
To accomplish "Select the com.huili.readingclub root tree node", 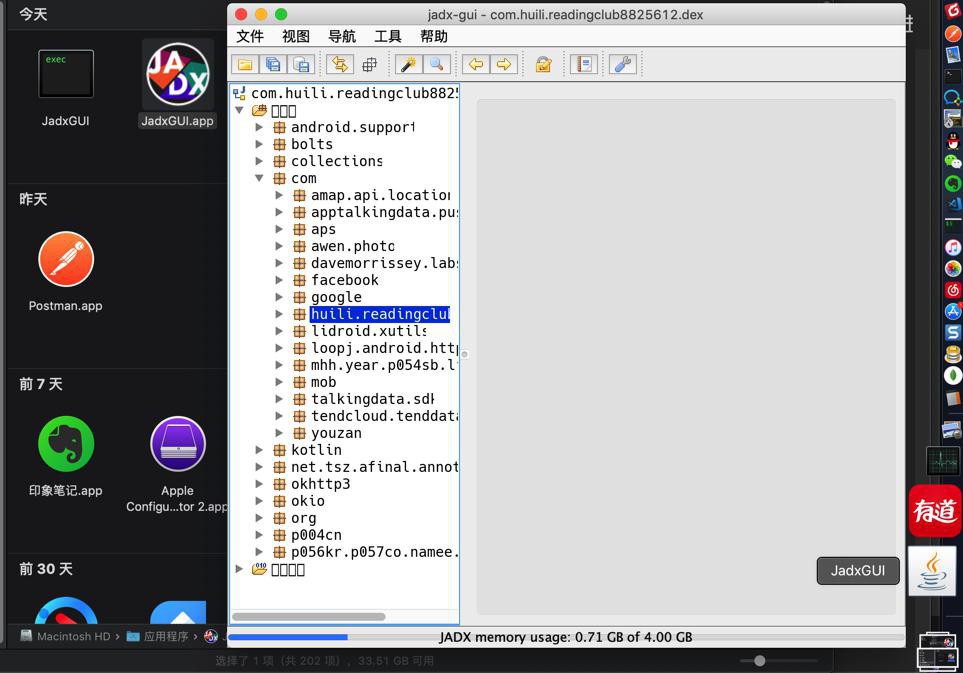I will (346, 93).
